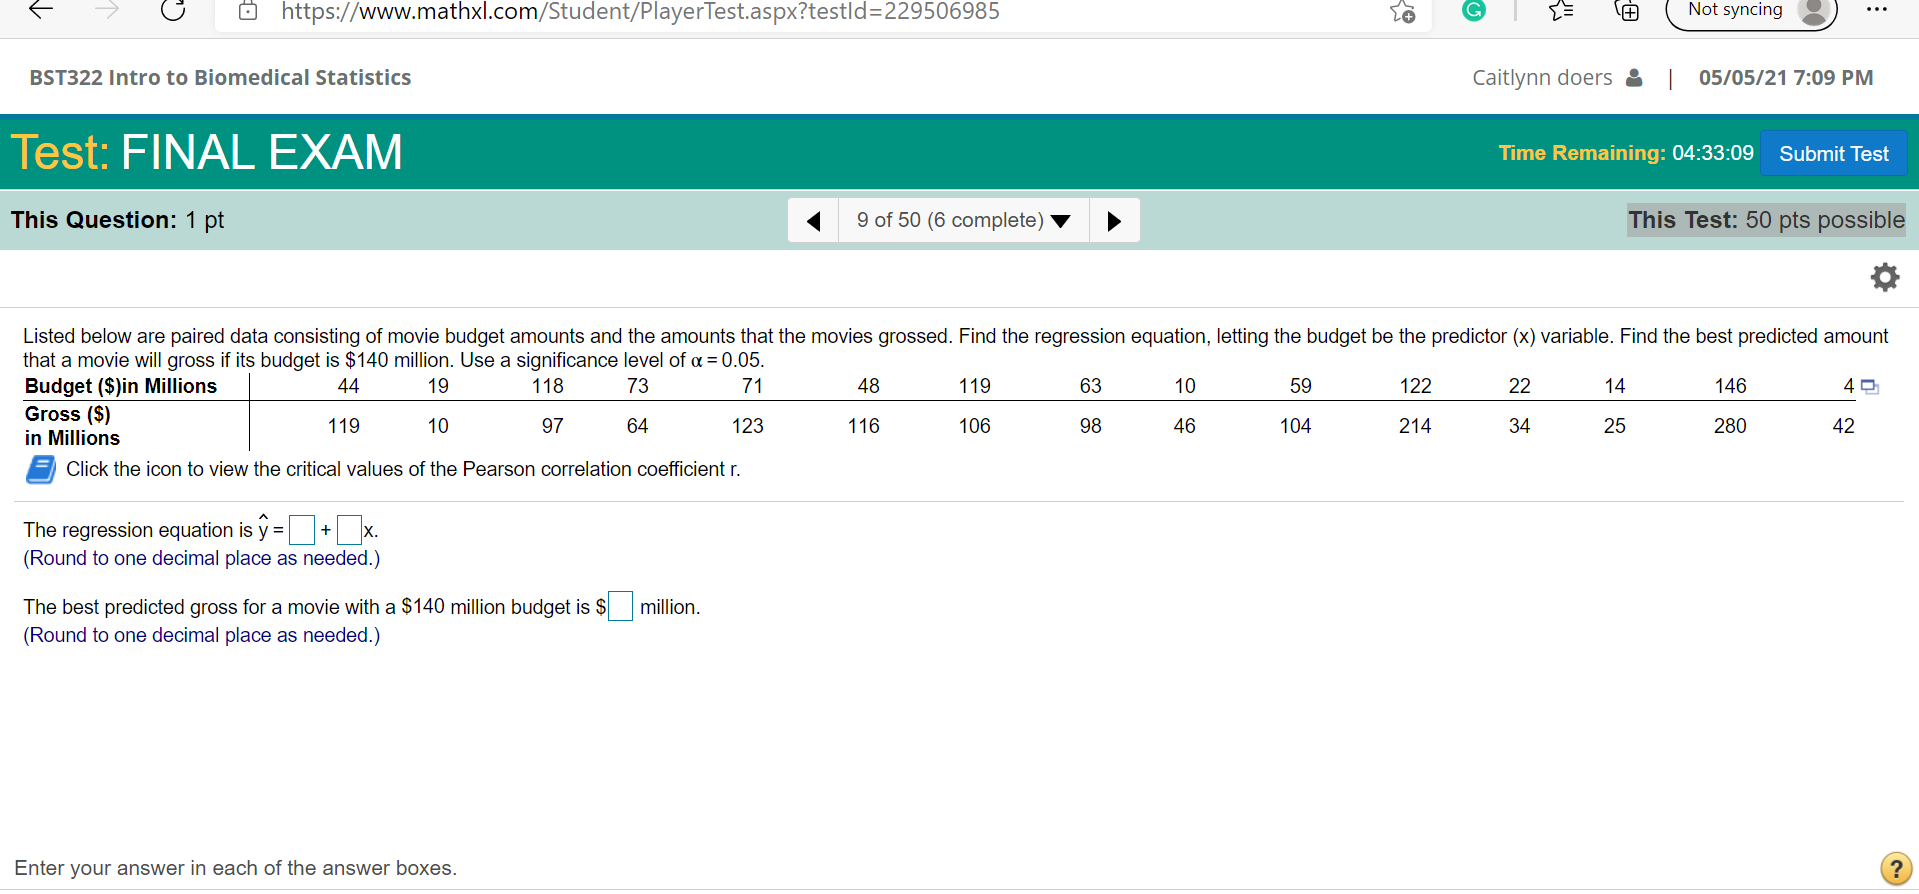Viewport: 1919px width, 894px height.
Task: Go to next question arrow
Action: point(1114,220)
